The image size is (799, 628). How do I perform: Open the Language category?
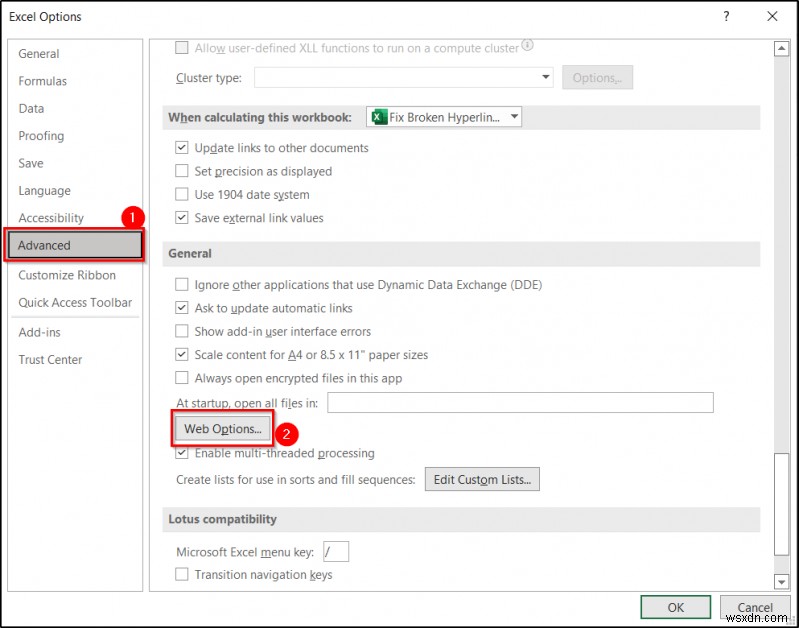click(44, 191)
